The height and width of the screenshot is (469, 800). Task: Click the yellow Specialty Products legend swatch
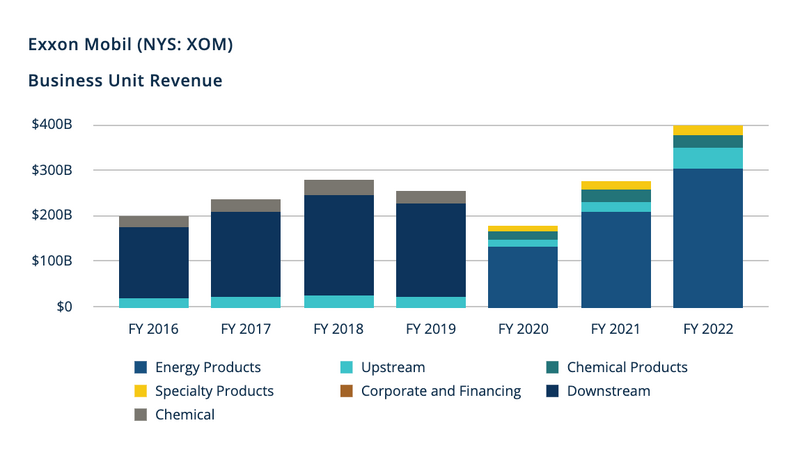click(140, 391)
